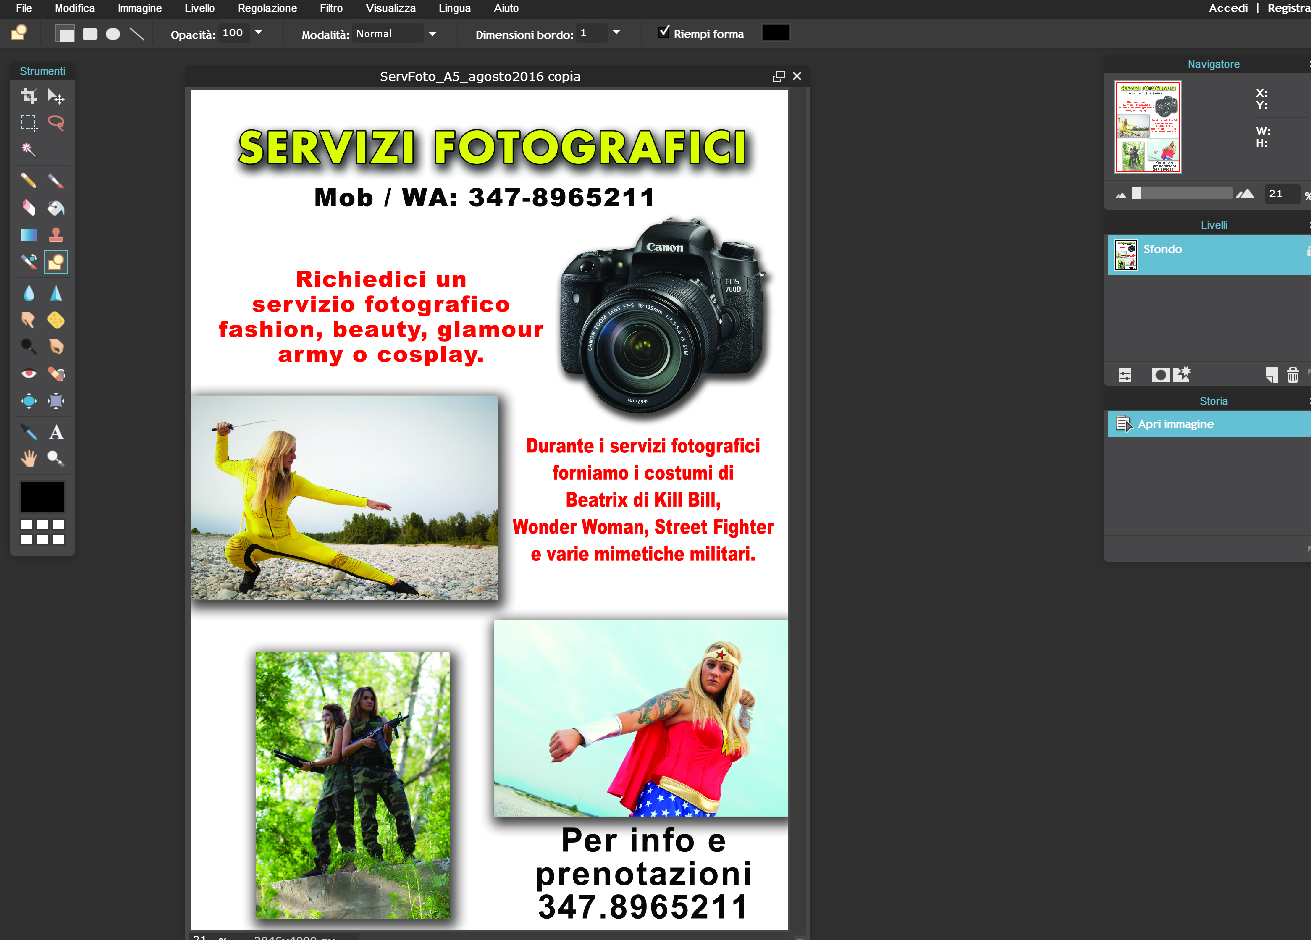Select the Red Eye Reduction tool

29,373
